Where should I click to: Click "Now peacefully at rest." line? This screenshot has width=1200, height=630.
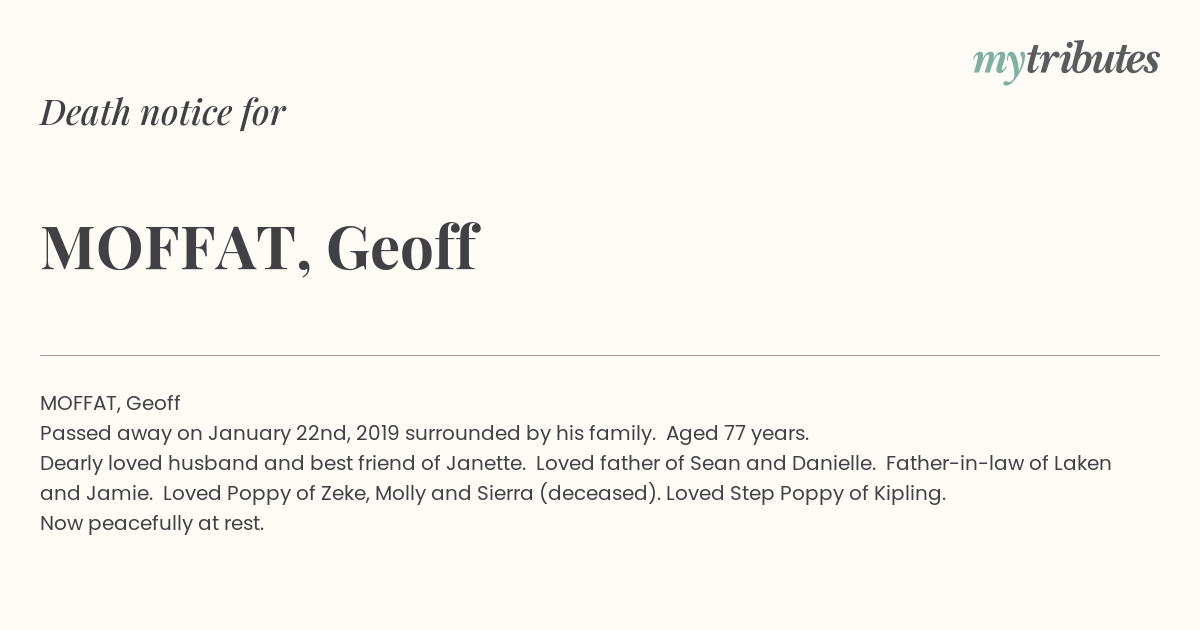[x=152, y=524]
